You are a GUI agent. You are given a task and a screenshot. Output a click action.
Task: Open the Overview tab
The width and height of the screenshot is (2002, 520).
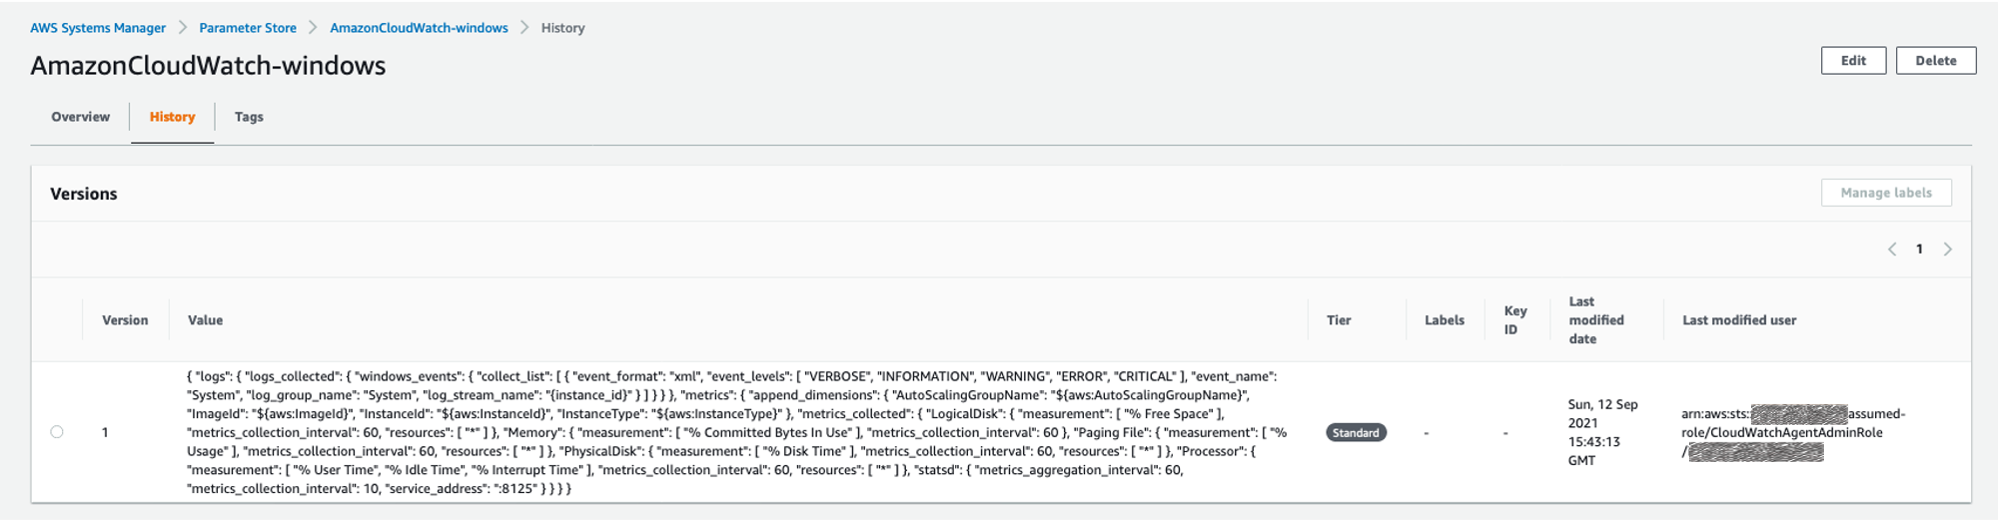point(80,117)
